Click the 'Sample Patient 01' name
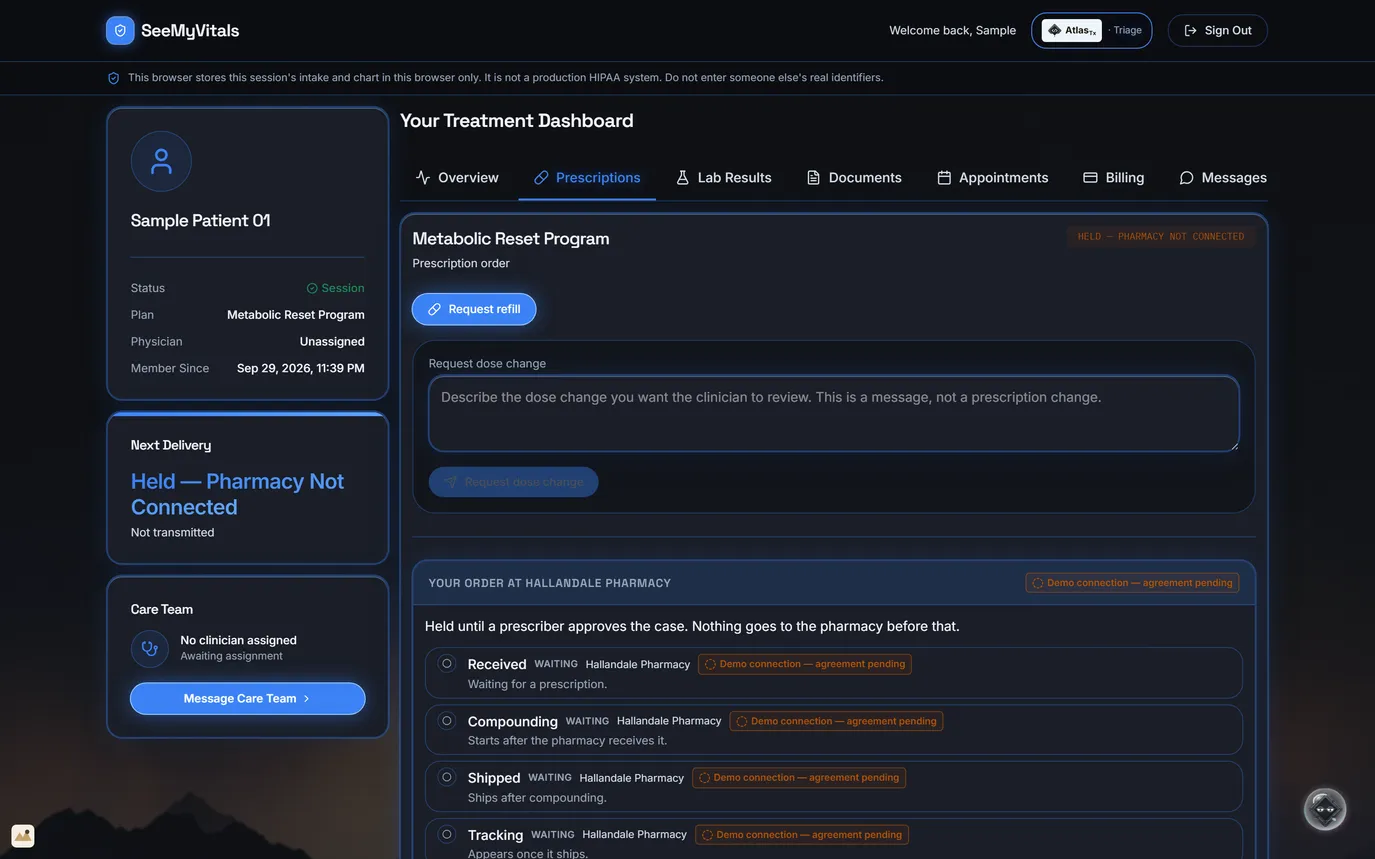Image resolution: width=1375 pixels, height=859 pixels. coord(201,220)
